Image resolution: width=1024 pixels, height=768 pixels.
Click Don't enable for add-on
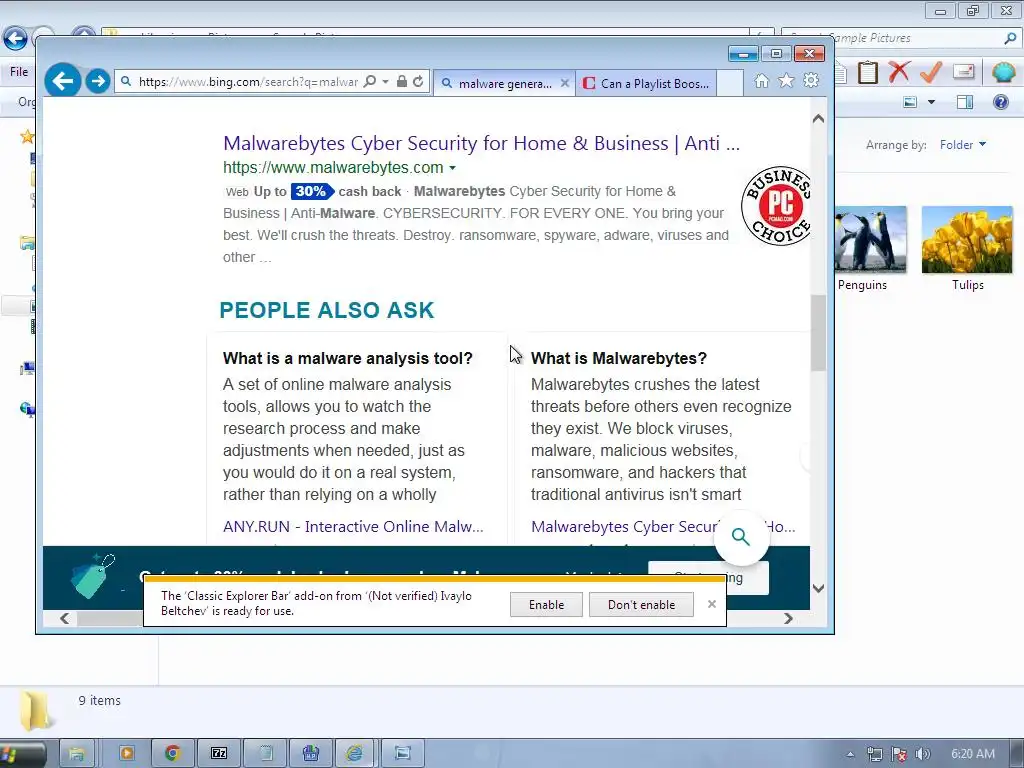pyautogui.click(x=641, y=605)
